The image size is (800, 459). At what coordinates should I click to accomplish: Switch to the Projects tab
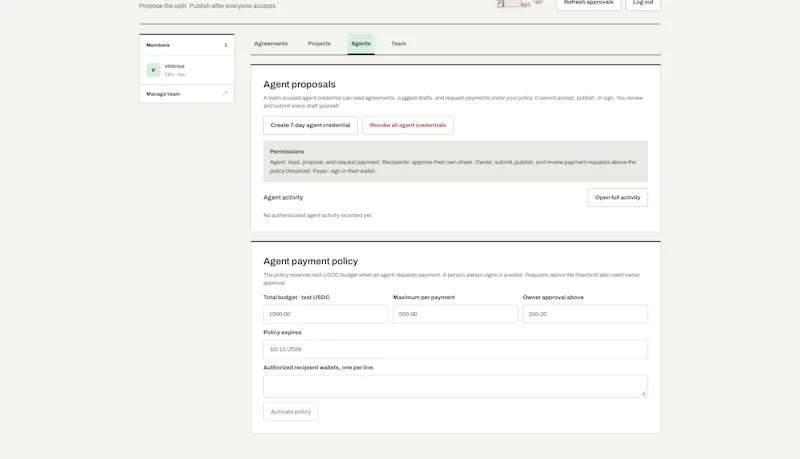(319, 44)
